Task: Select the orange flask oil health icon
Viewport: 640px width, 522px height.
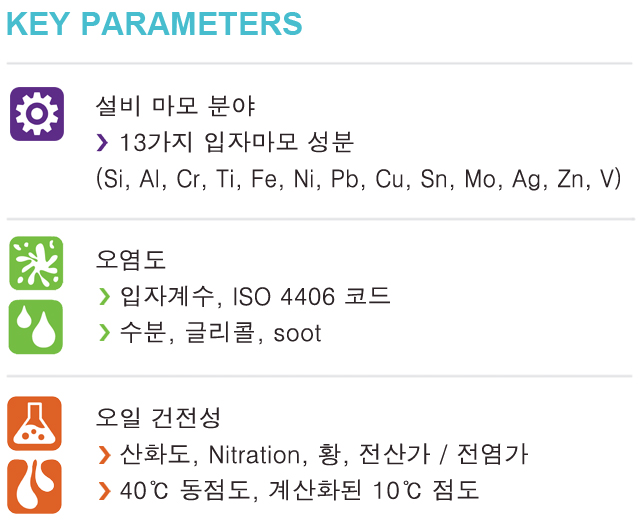Action: 35,423
